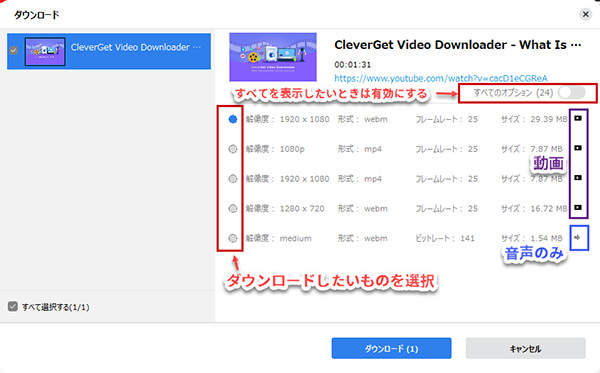Image resolution: width=600 pixels, height=373 pixels.
Task: Select the 1080p mp4 radio option
Action: 233,149
